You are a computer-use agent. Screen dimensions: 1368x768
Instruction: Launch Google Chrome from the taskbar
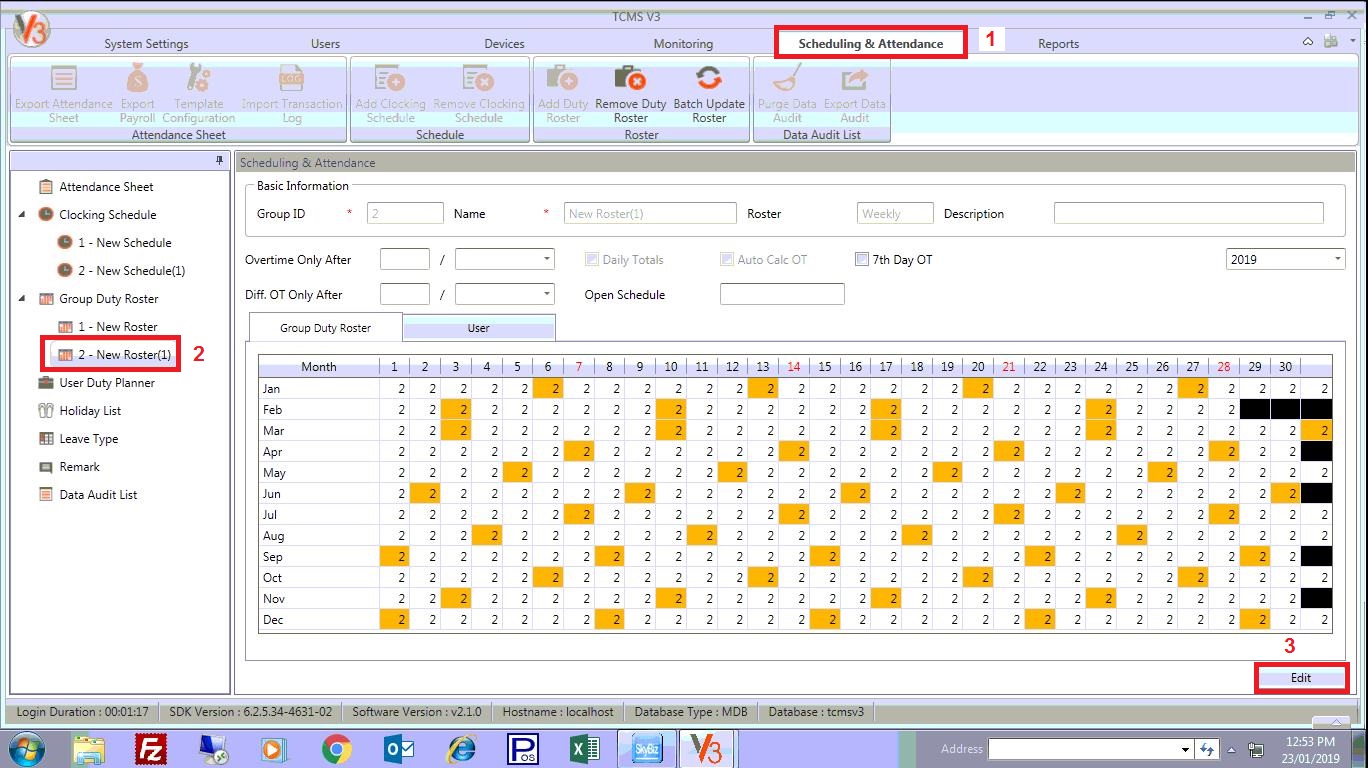[x=336, y=748]
